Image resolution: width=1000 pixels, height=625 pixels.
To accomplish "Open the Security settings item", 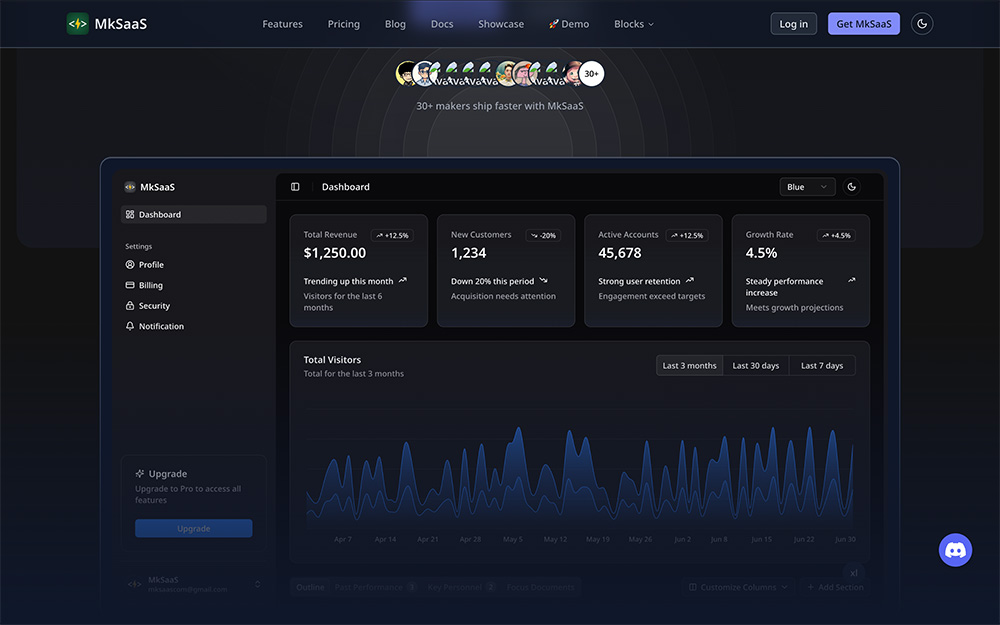I will click(193, 305).
